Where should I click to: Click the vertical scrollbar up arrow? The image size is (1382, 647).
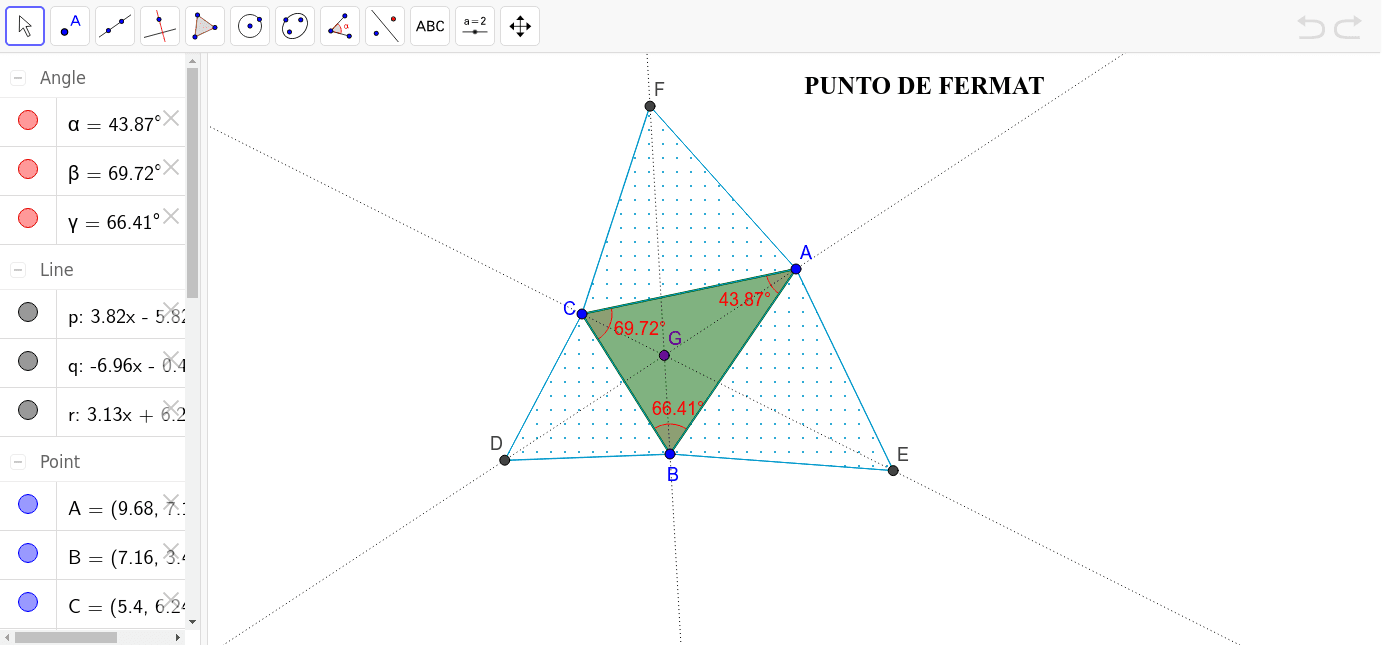pos(193,60)
